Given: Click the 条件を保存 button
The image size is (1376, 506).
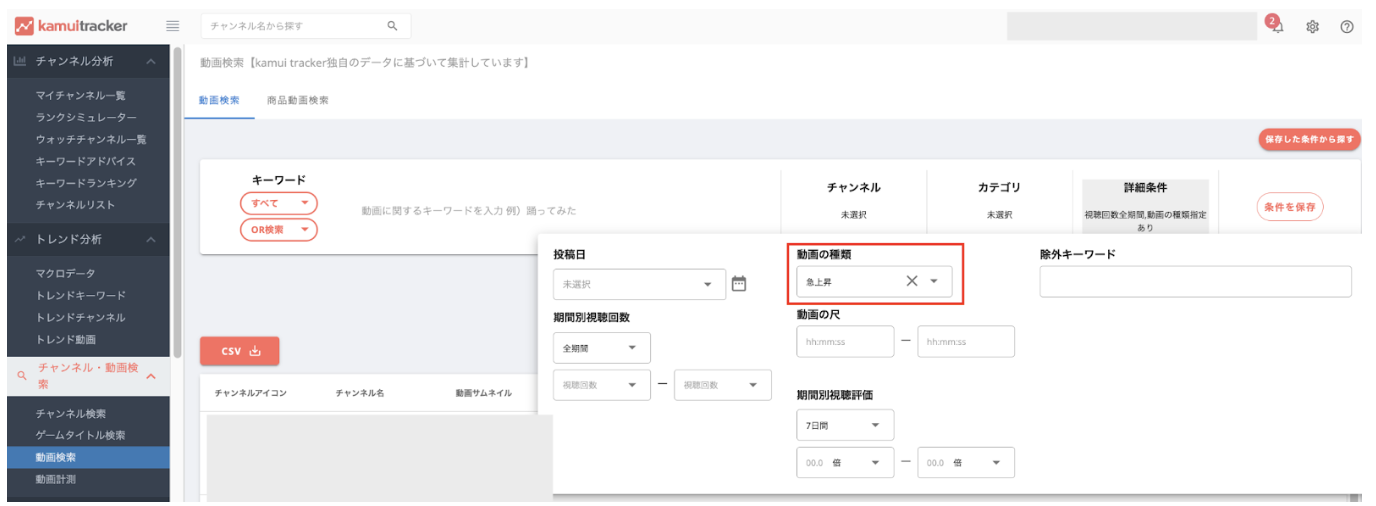Looking at the screenshot, I should pos(1290,207).
